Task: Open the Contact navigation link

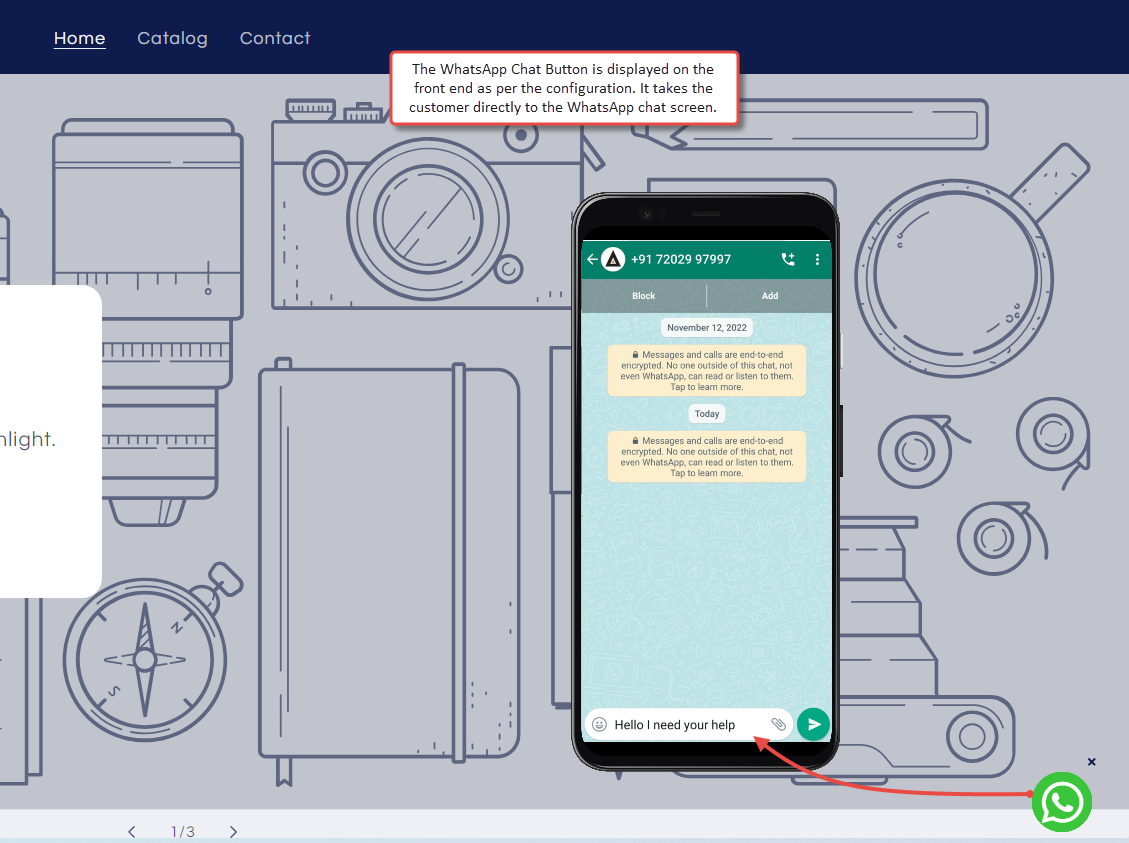Action: (x=275, y=38)
